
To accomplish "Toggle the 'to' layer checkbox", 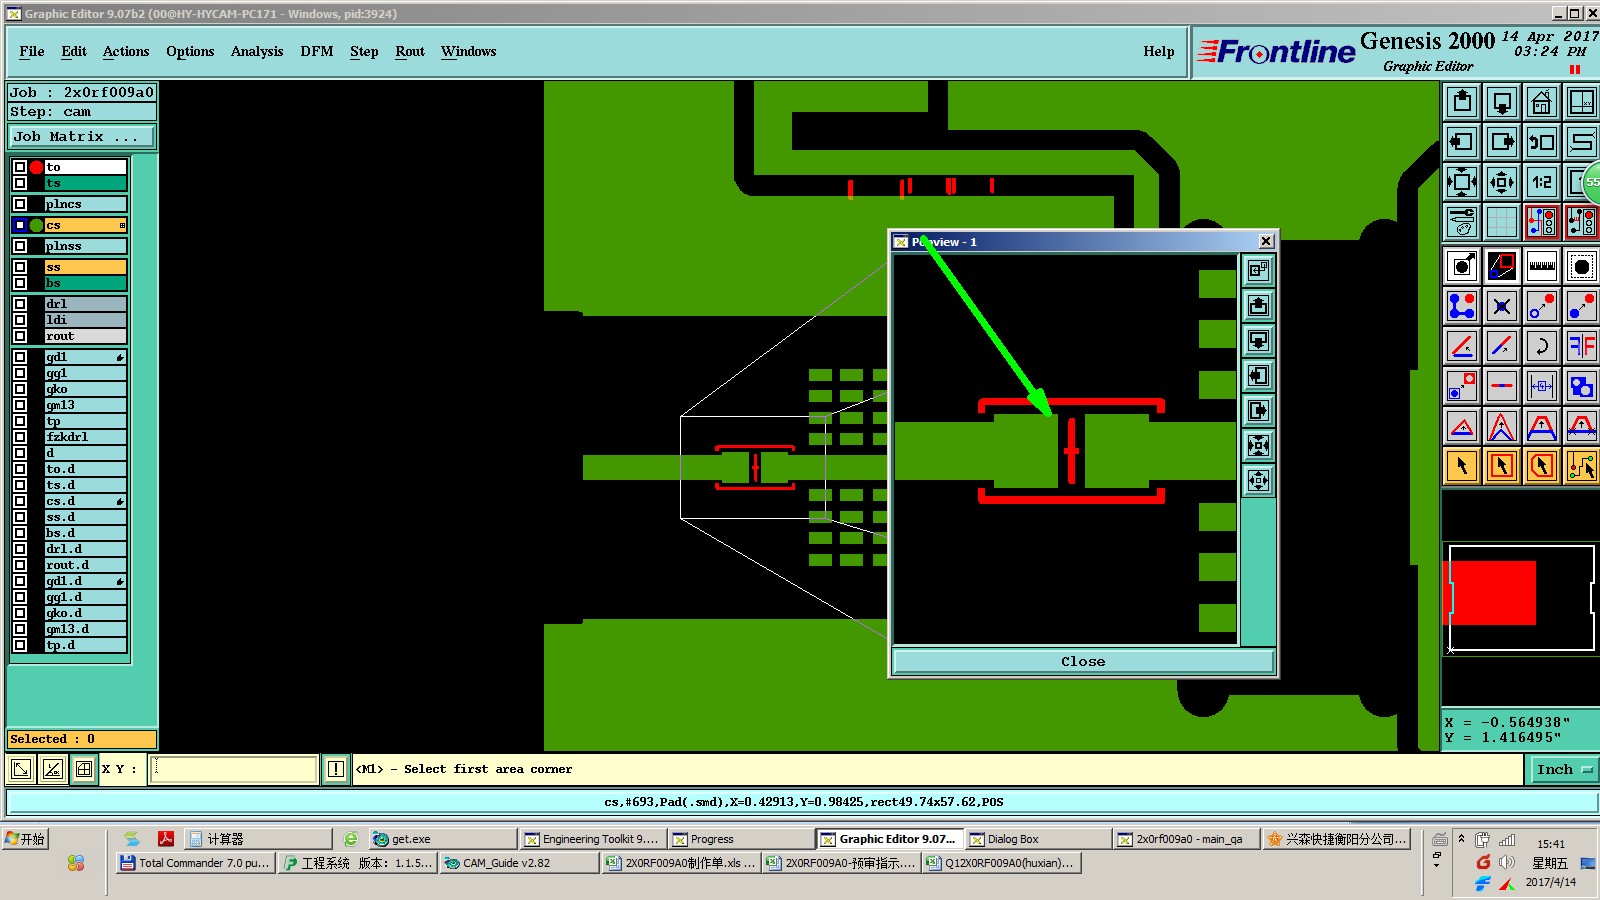I will [x=20, y=167].
